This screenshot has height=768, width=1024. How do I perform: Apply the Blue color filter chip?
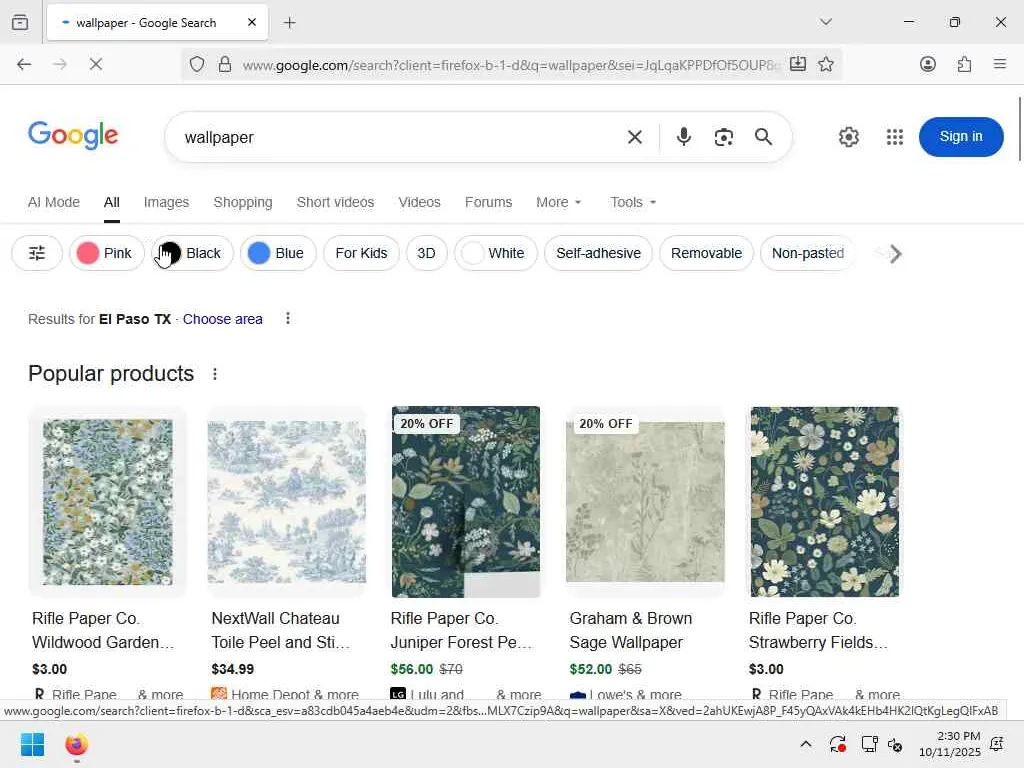click(278, 253)
